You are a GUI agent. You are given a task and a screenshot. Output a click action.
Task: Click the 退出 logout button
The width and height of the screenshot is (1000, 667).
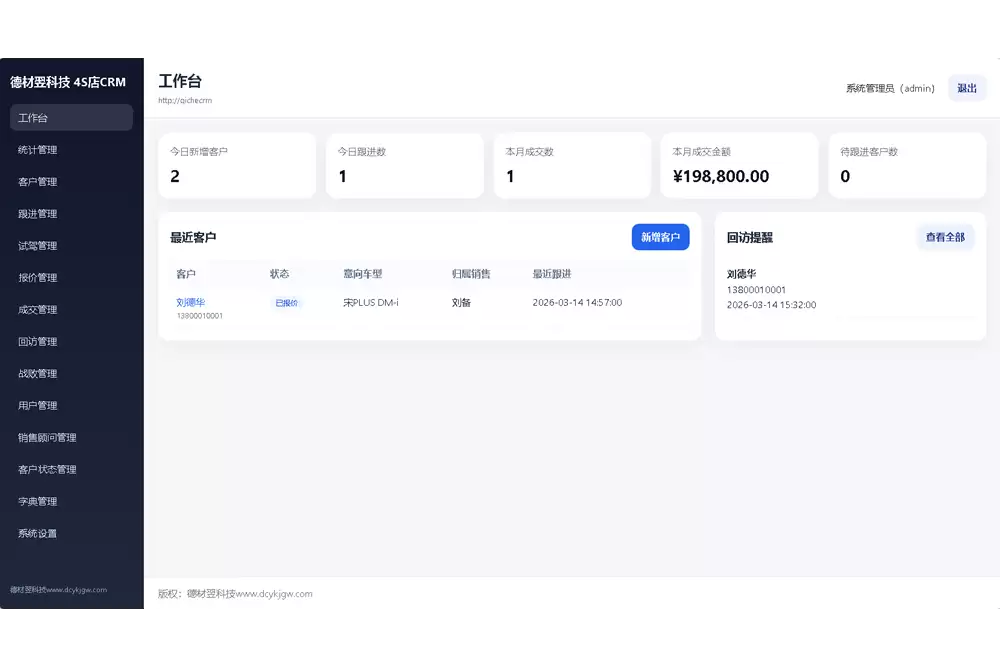[967, 88]
